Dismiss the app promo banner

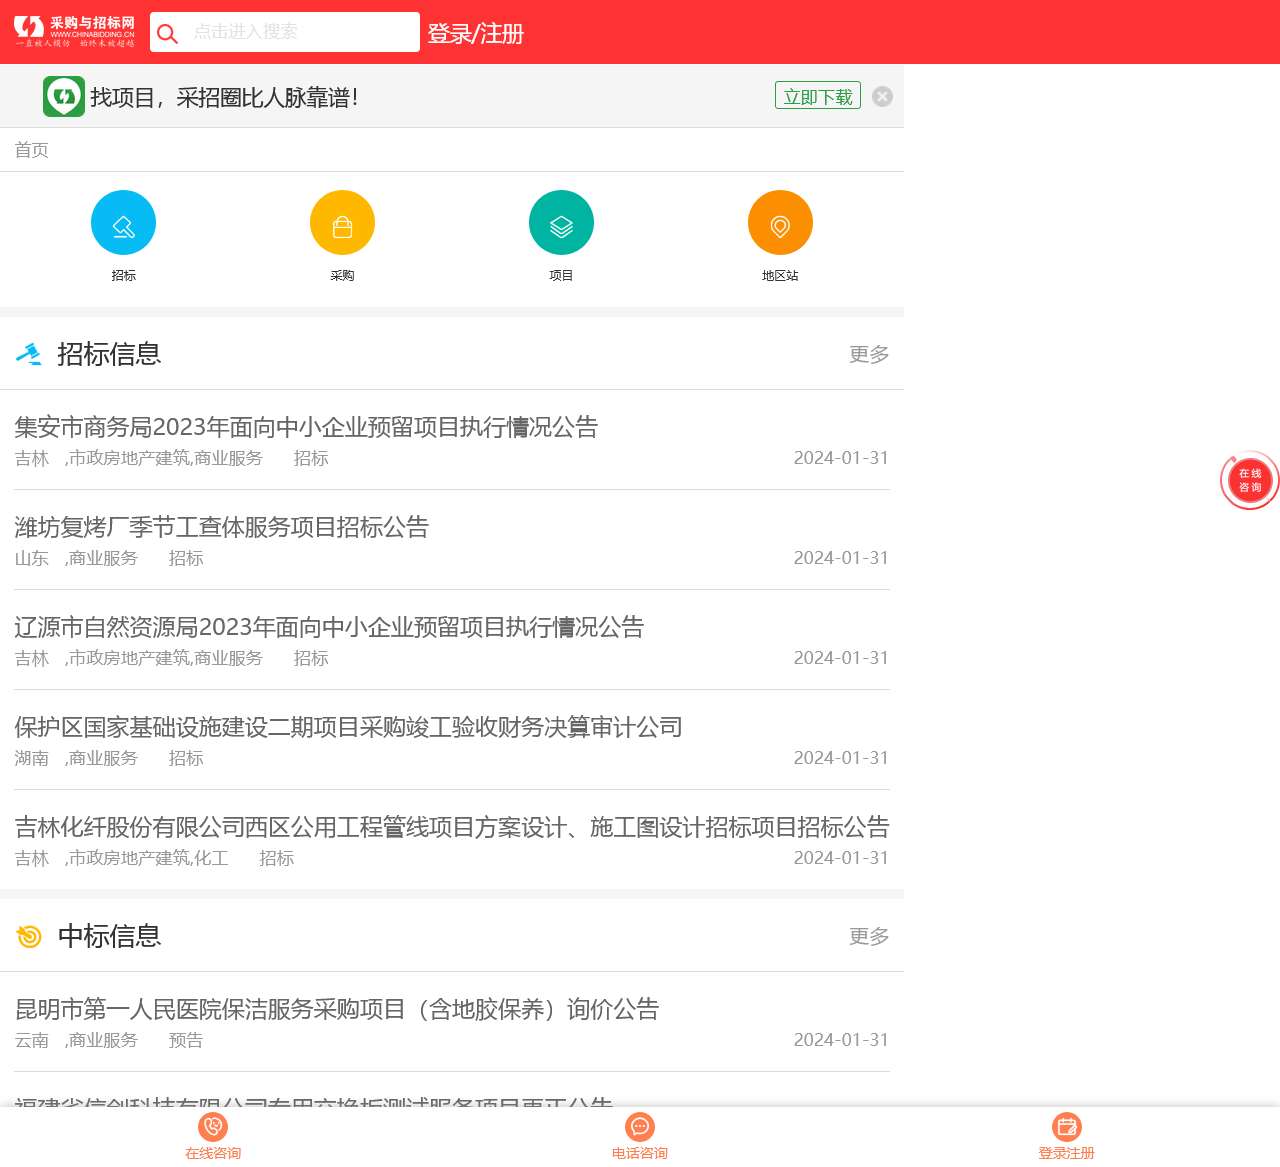(x=882, y=96)
